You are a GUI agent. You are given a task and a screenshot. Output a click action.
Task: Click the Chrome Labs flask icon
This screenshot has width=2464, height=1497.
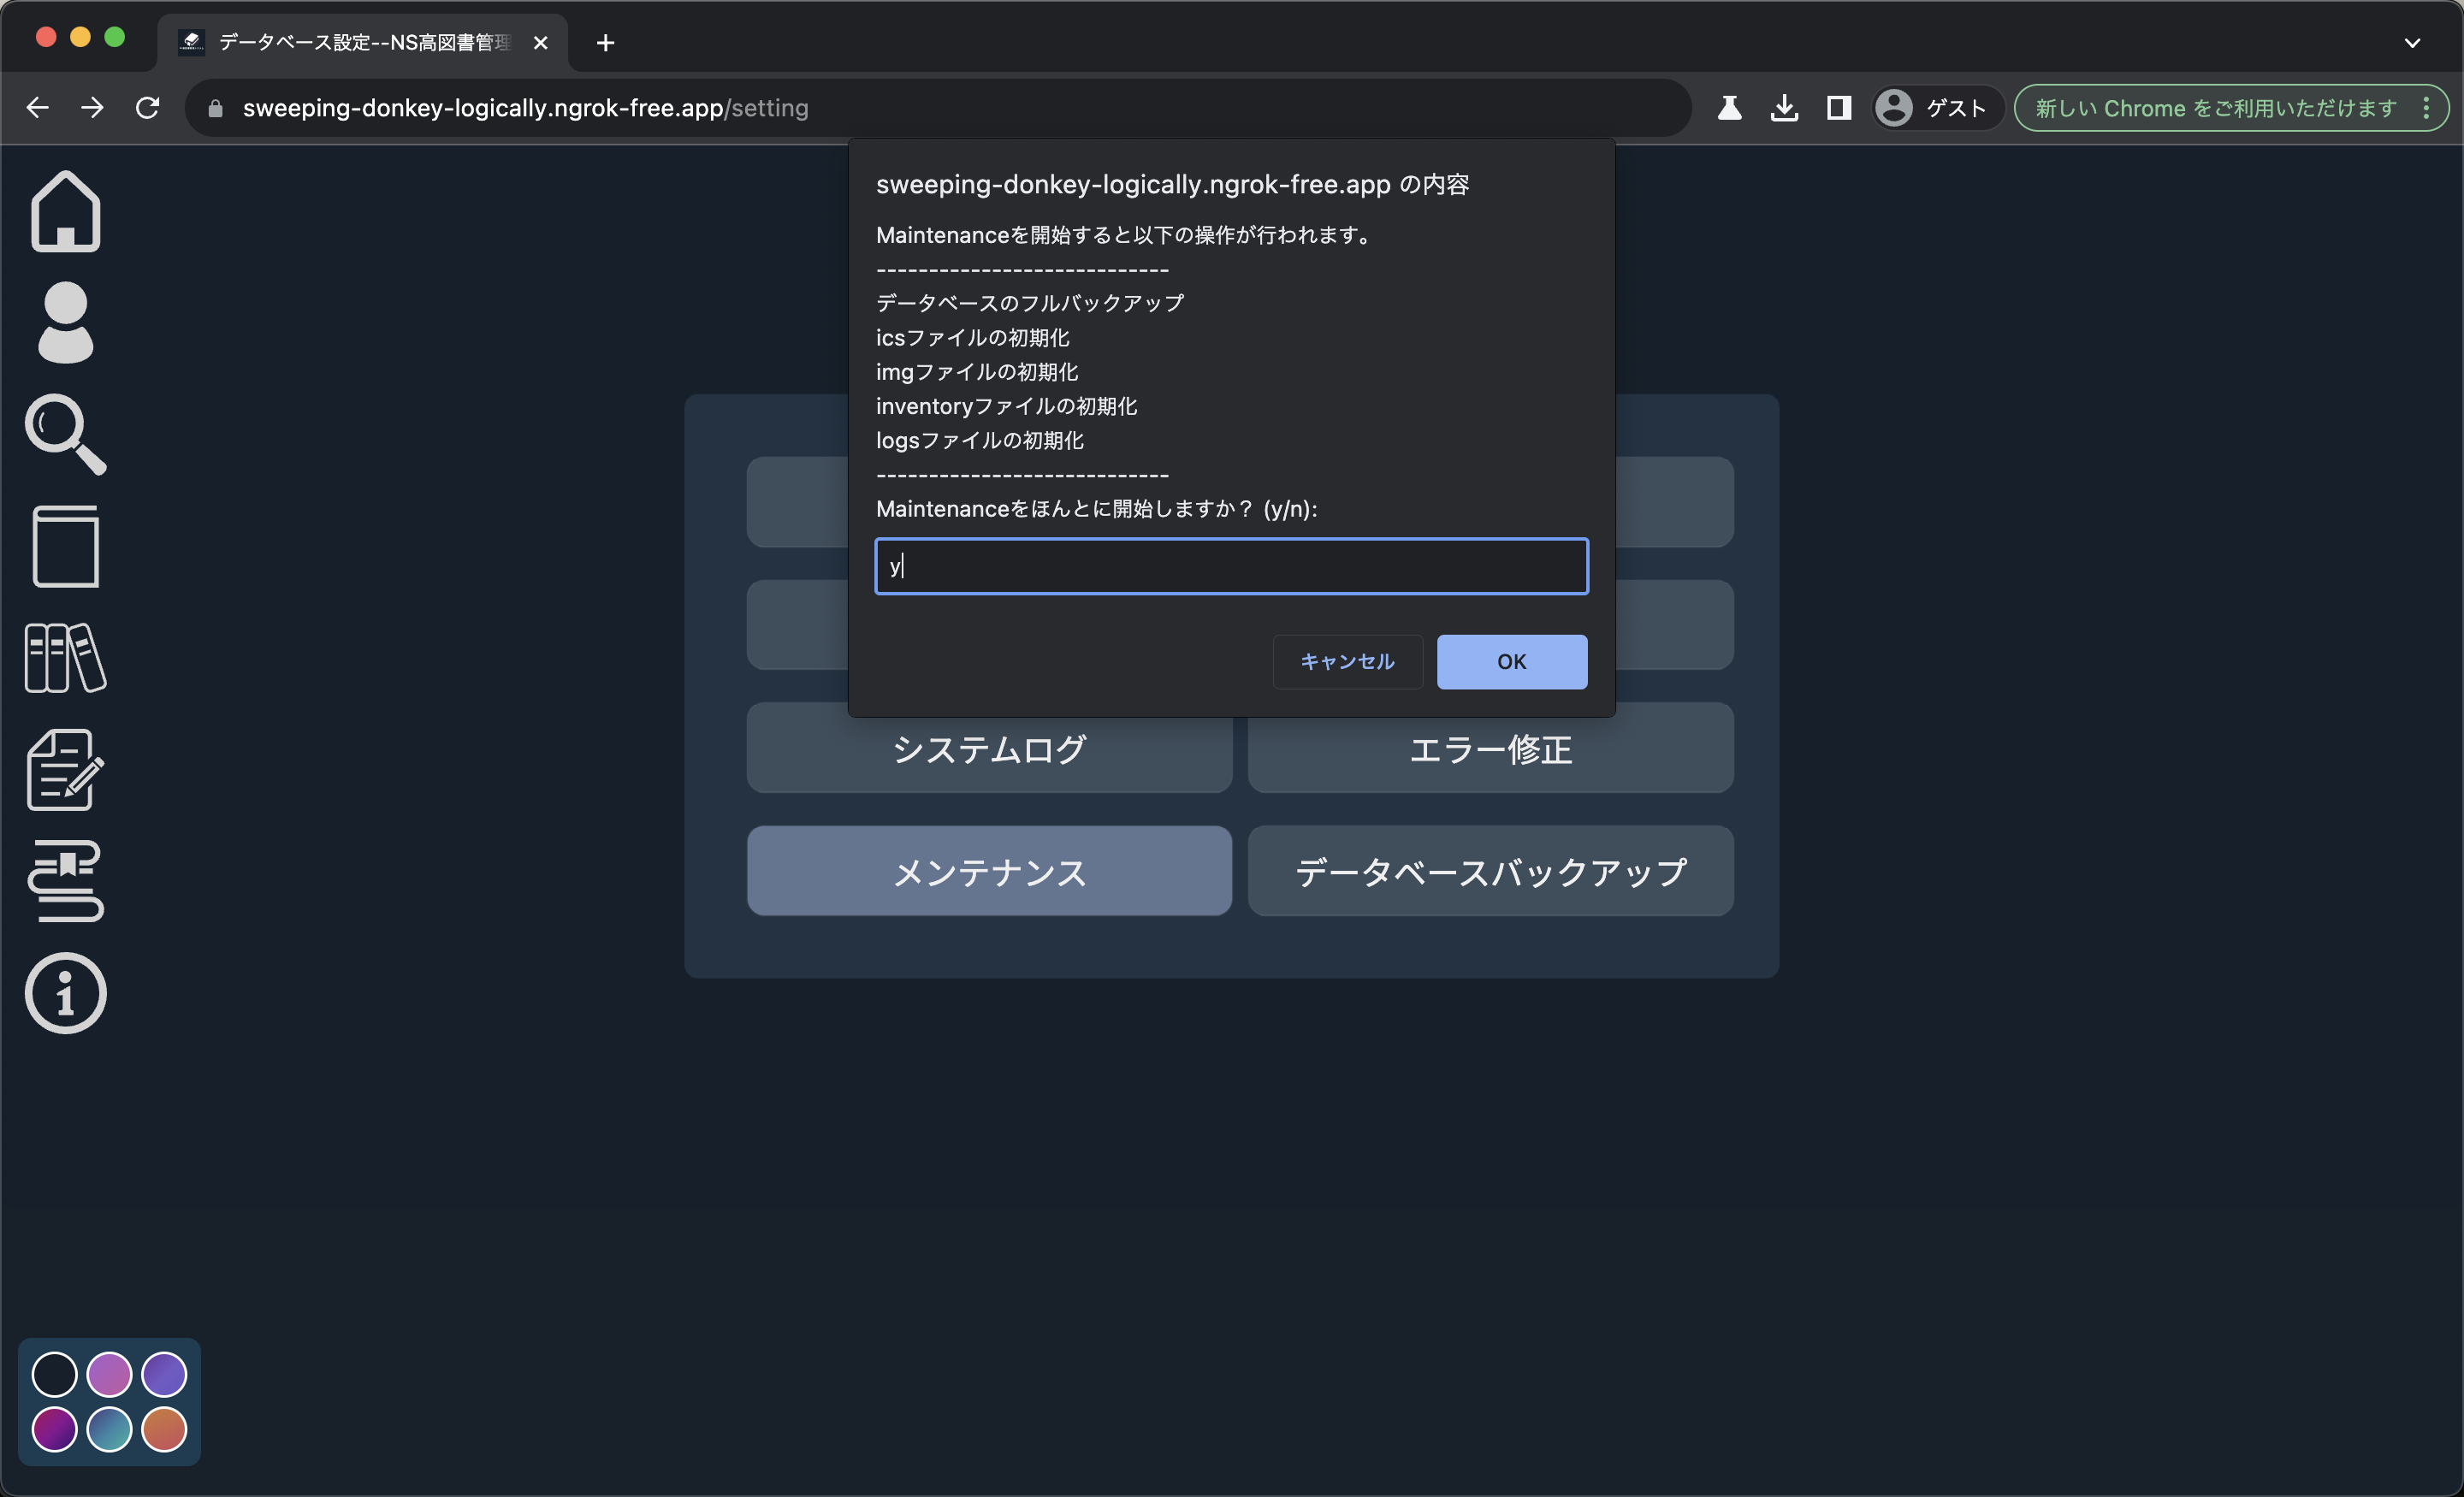1730,108
